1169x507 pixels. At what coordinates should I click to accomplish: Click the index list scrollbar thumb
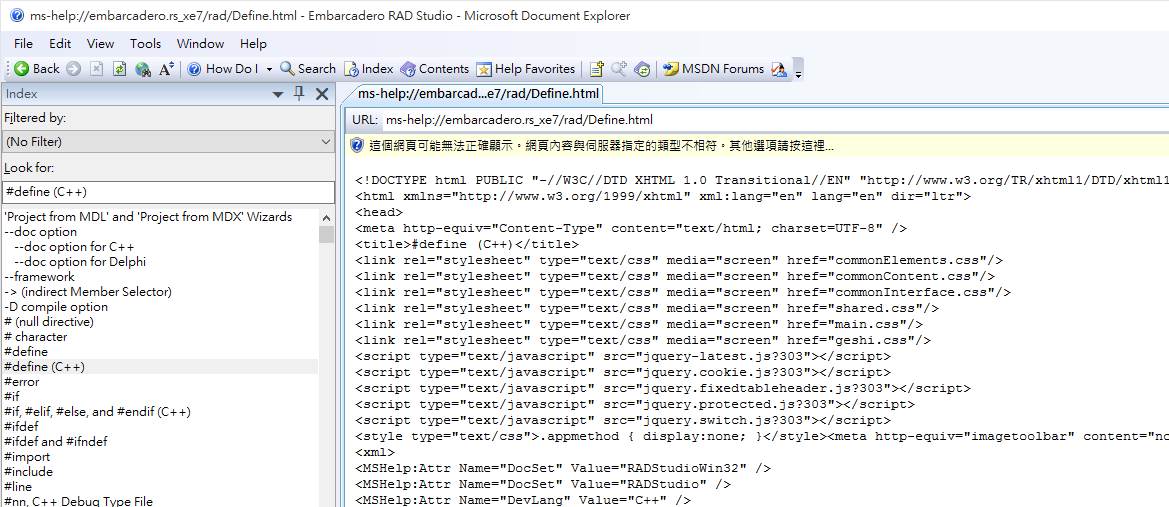pyautogui.click(x=327, y=234)
